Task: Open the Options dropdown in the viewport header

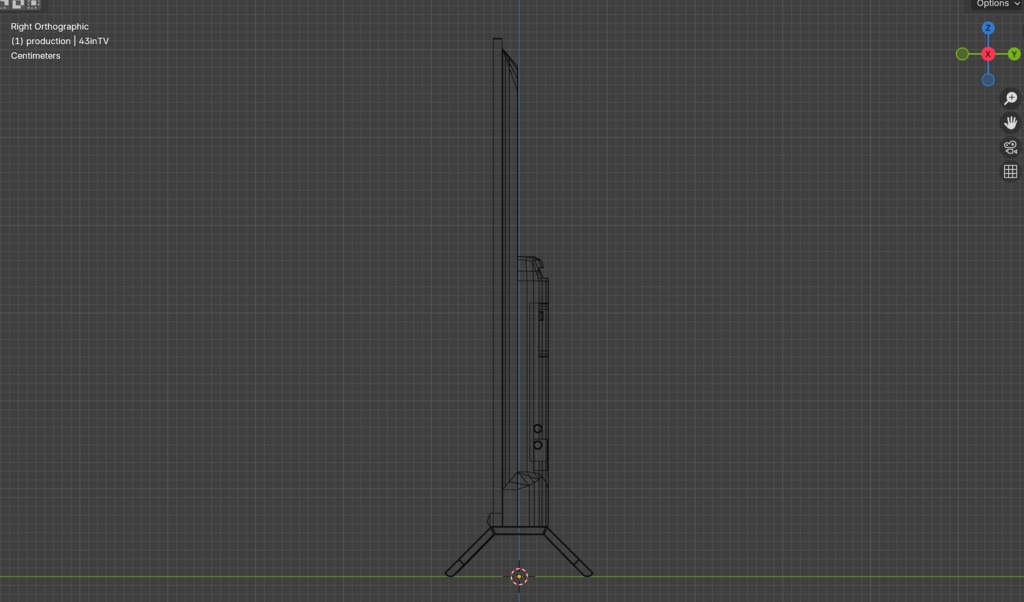Action: [997, 4]
